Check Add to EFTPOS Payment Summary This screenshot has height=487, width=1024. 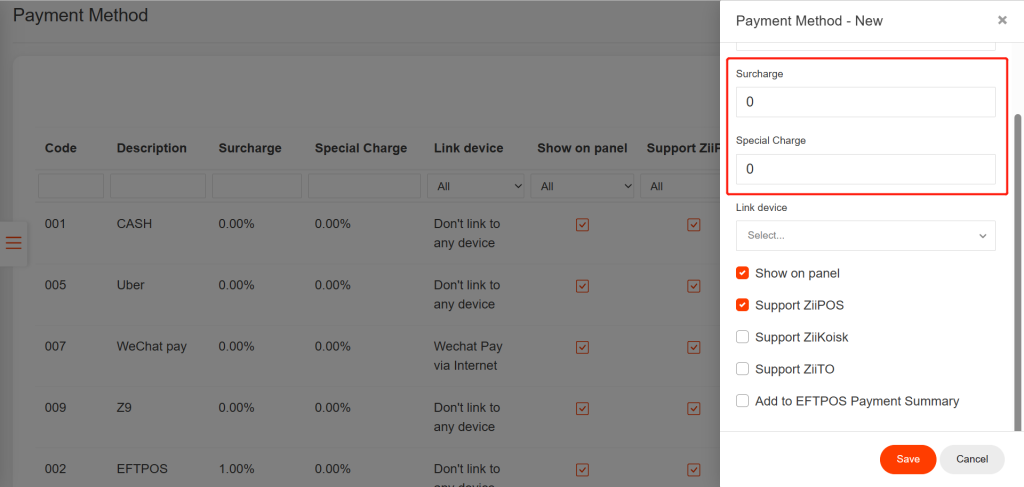click(742, 401)
